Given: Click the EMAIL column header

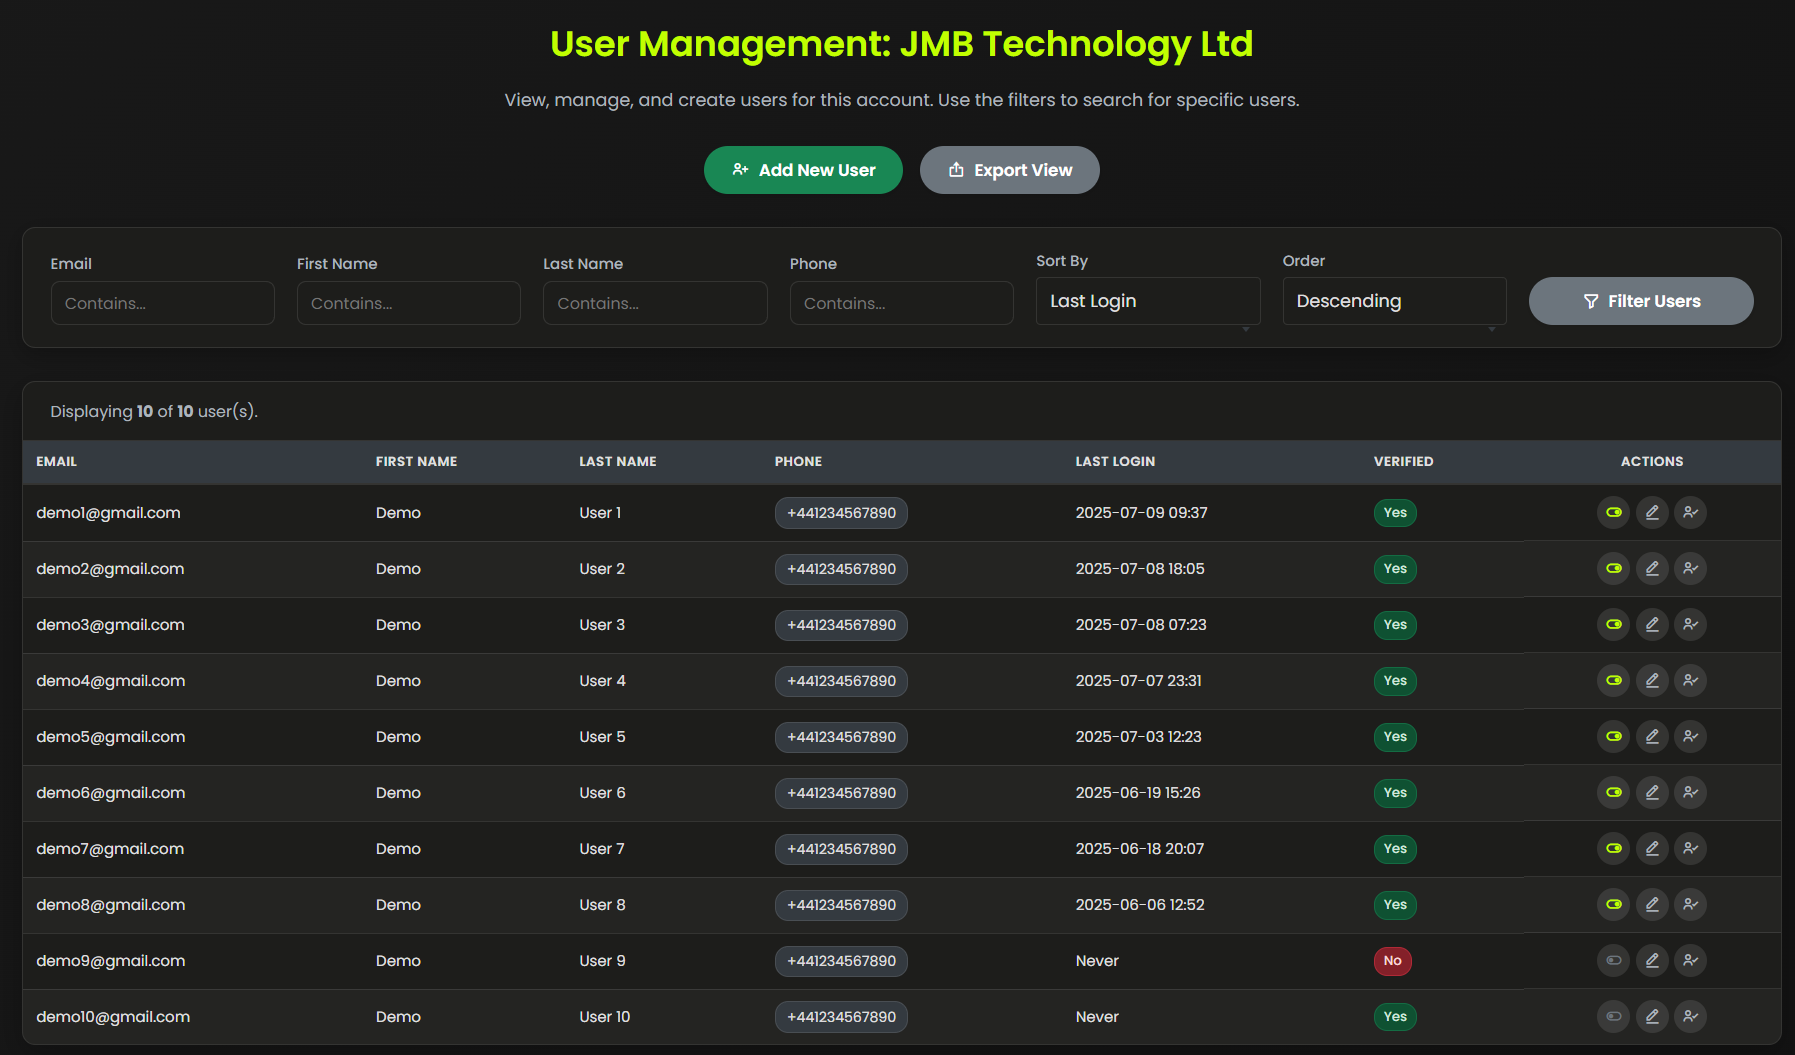Looking at the screenshot, I should click(57, 462).
